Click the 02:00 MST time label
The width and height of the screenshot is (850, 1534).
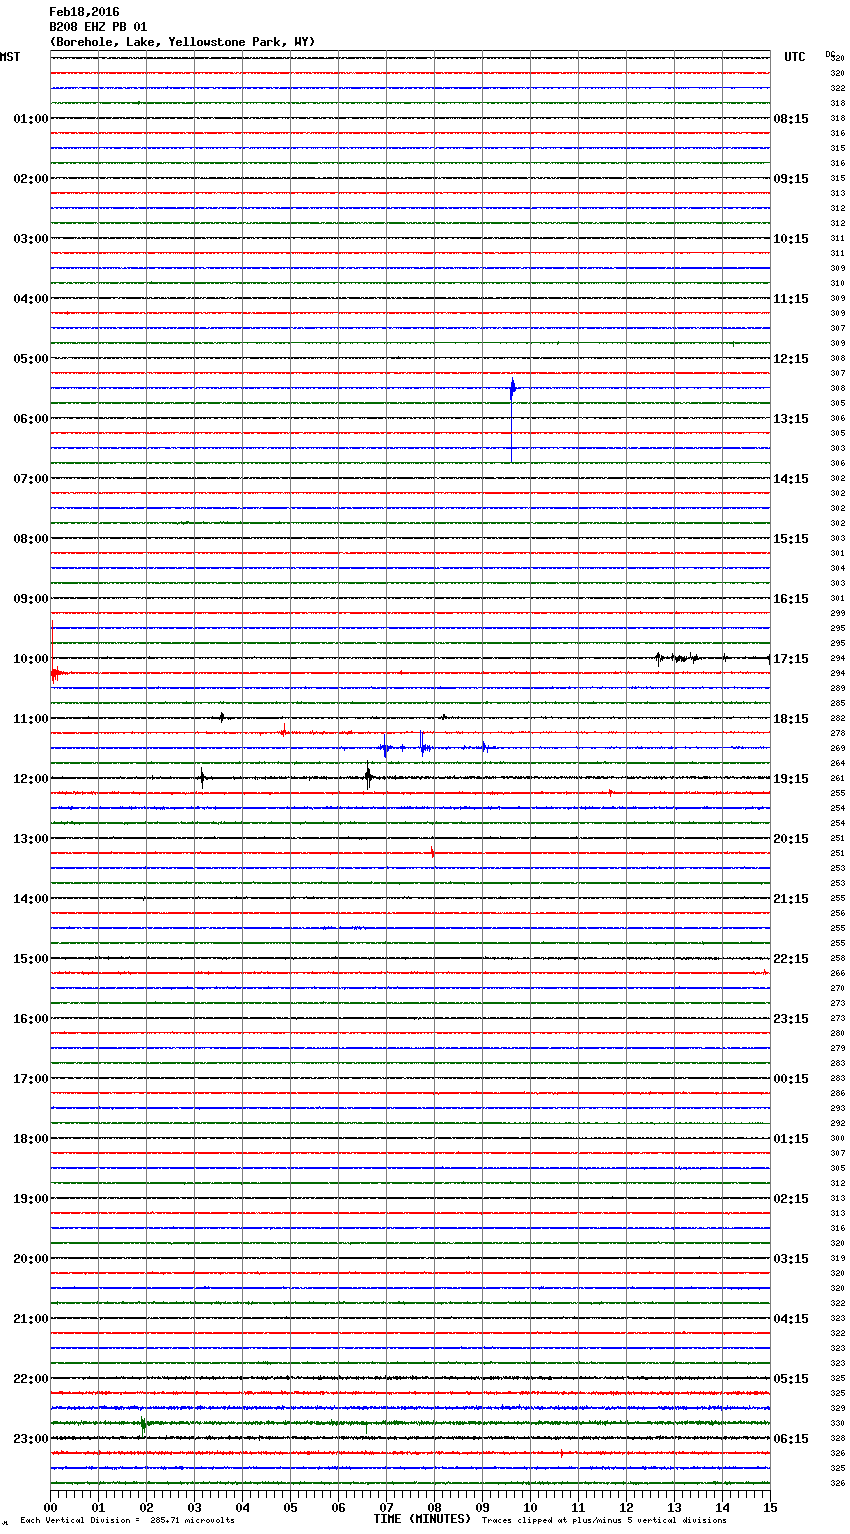click(x=31, y=179)
